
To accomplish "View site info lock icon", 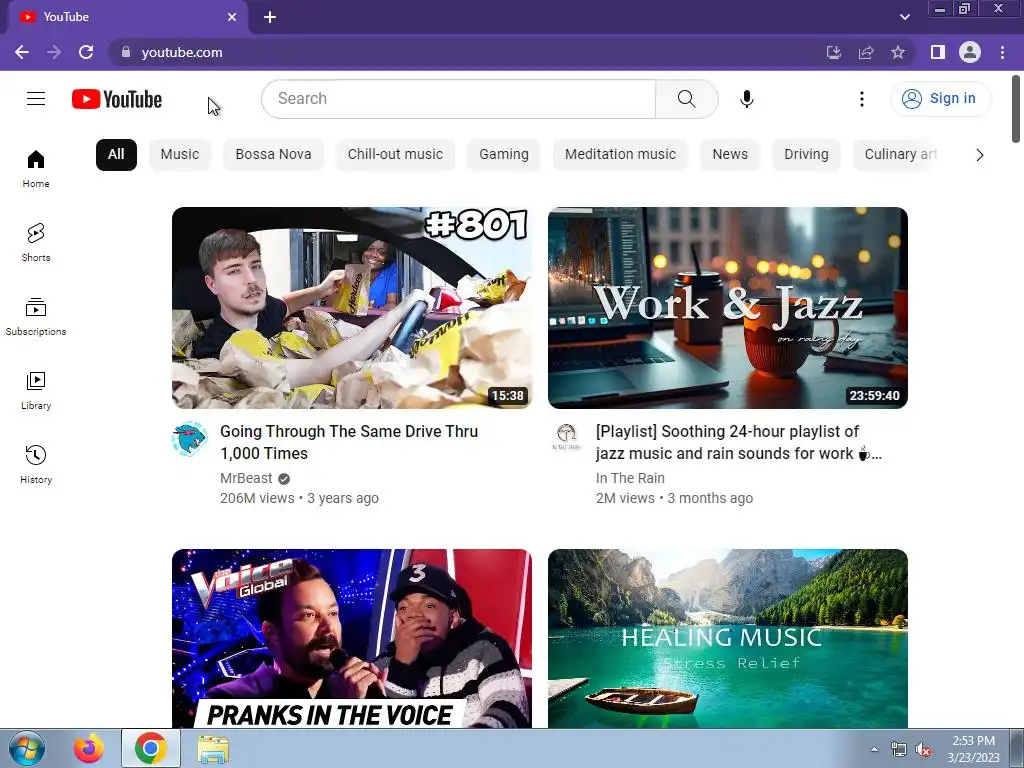I will point(126,52).
